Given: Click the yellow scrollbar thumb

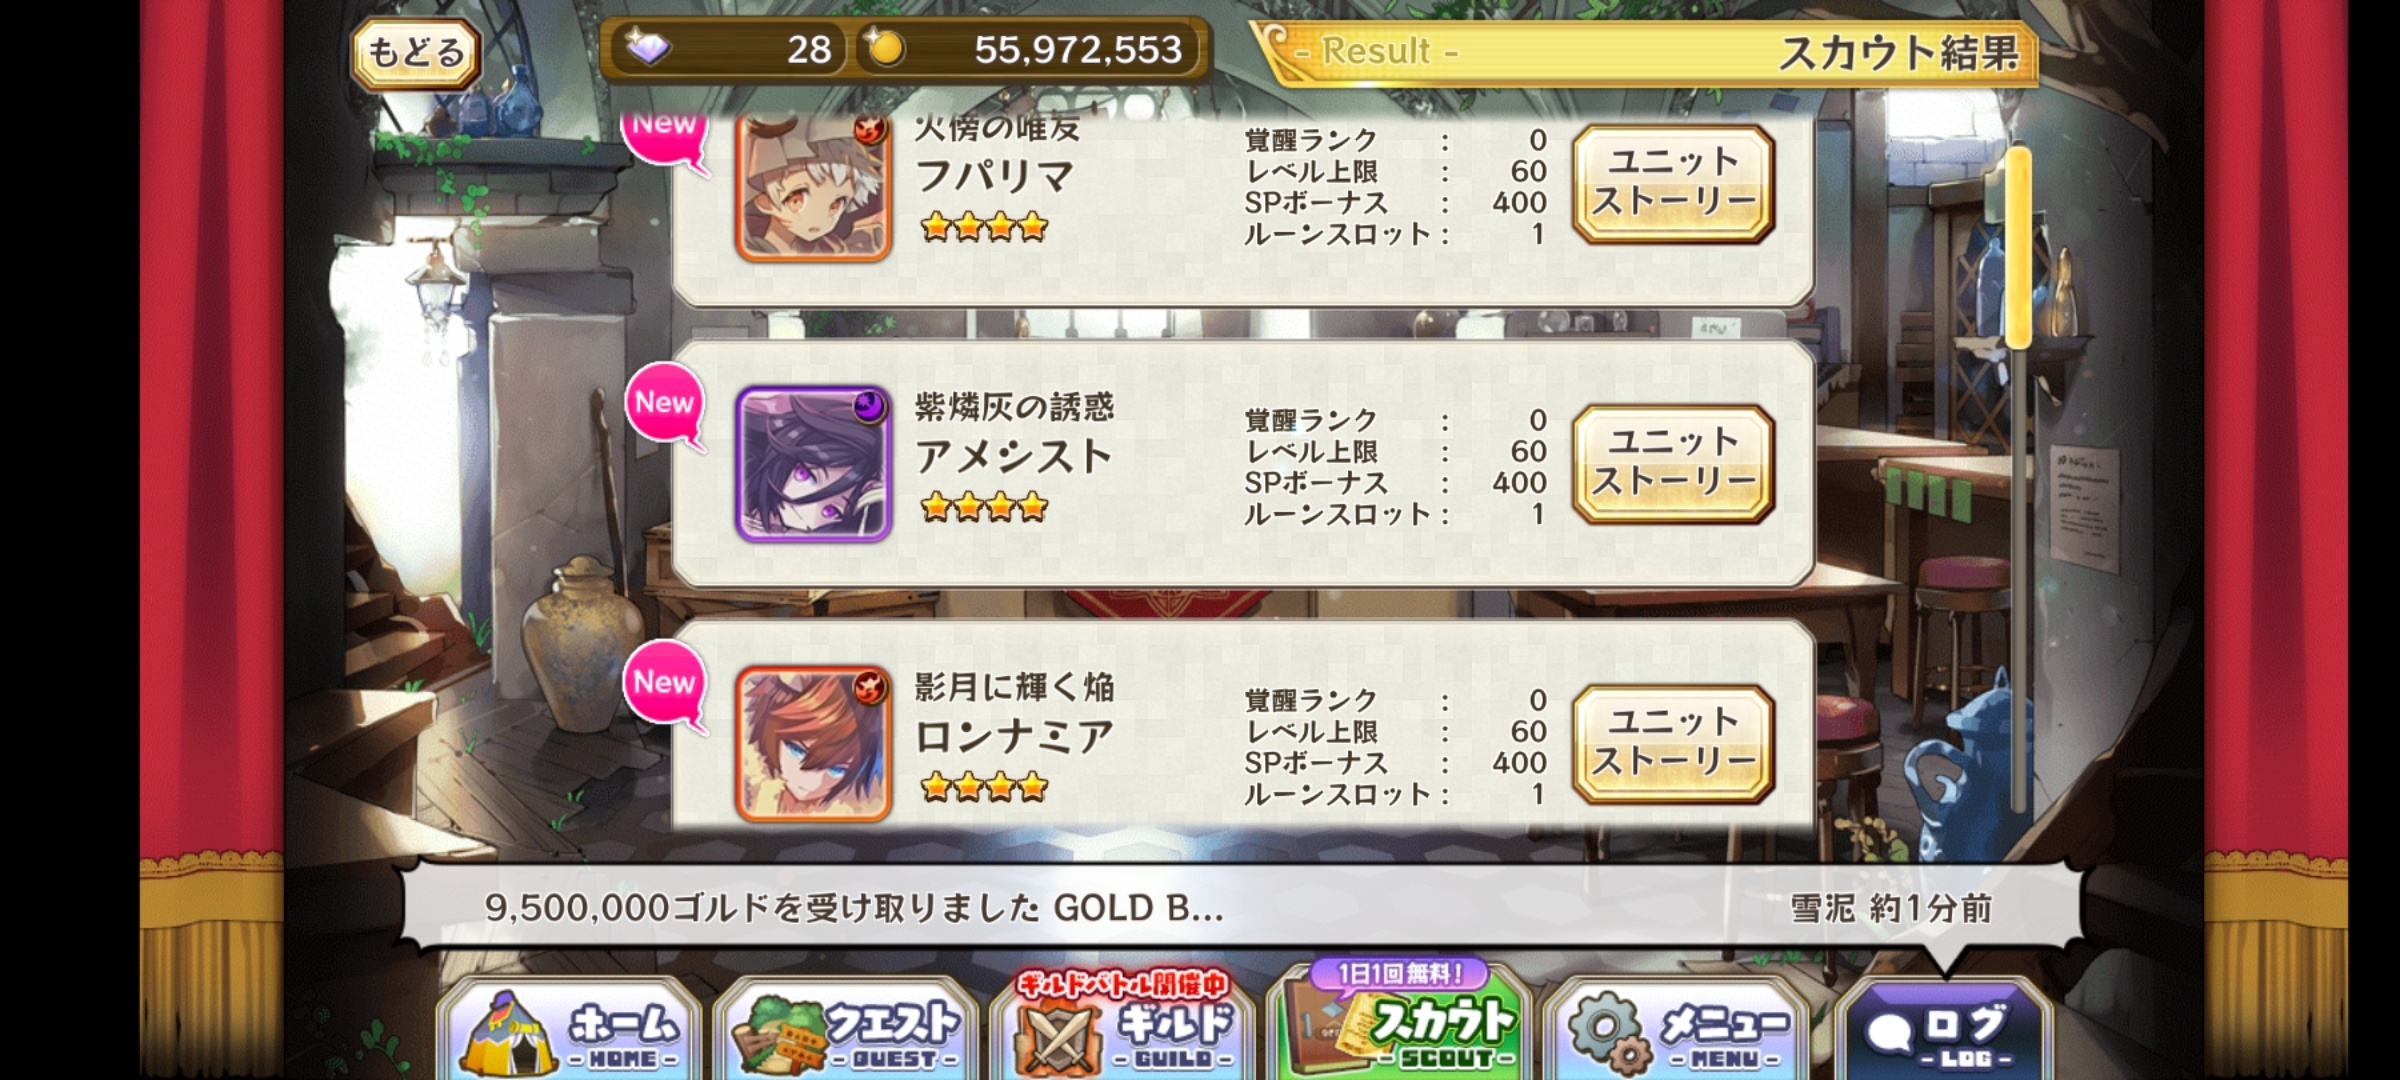Looking at the screenshot, I should (x=2016, y=248).
